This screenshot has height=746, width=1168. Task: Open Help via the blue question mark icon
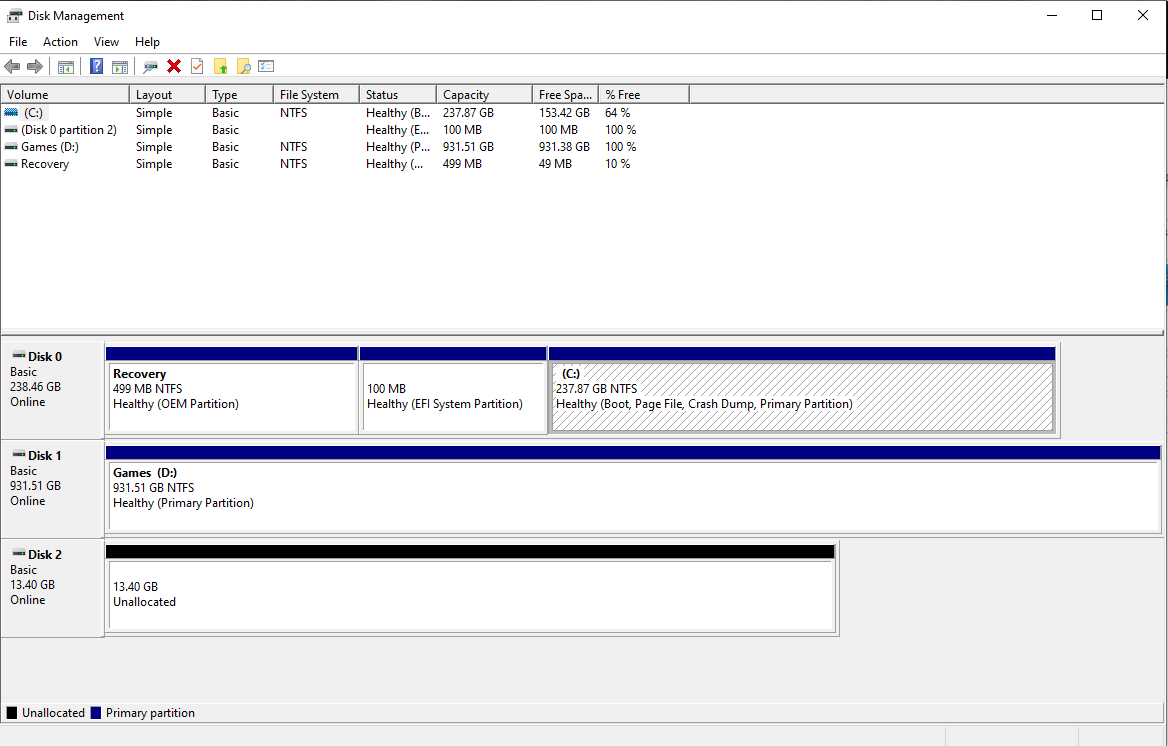[x=96, y=66]
